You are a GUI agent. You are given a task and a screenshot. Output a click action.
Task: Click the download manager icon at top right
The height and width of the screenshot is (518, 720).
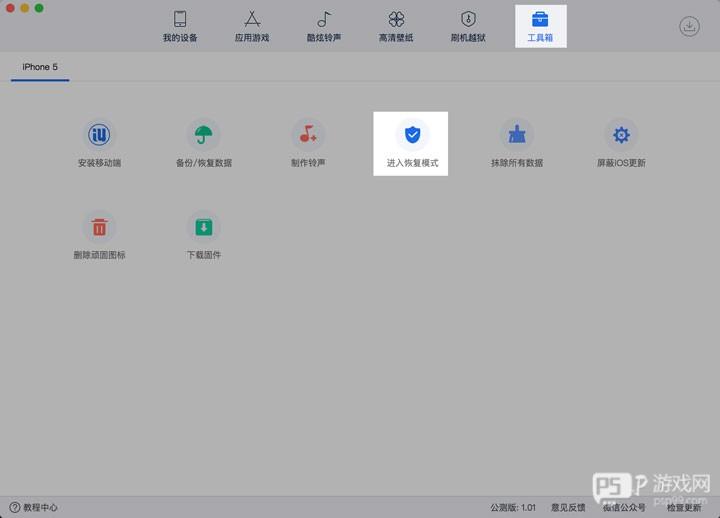689,26
